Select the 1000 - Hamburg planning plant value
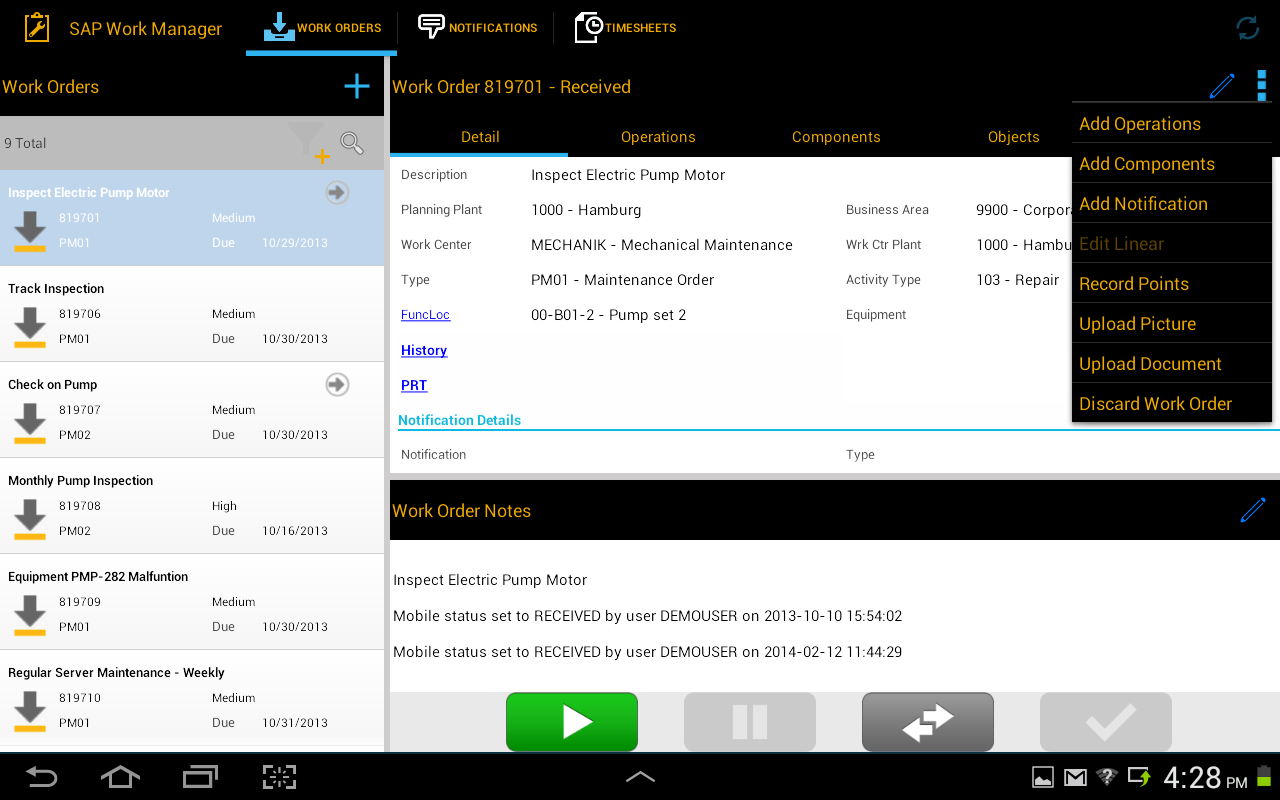The image size is (1280, 800). pyautogui.click(x=586, y=210)
